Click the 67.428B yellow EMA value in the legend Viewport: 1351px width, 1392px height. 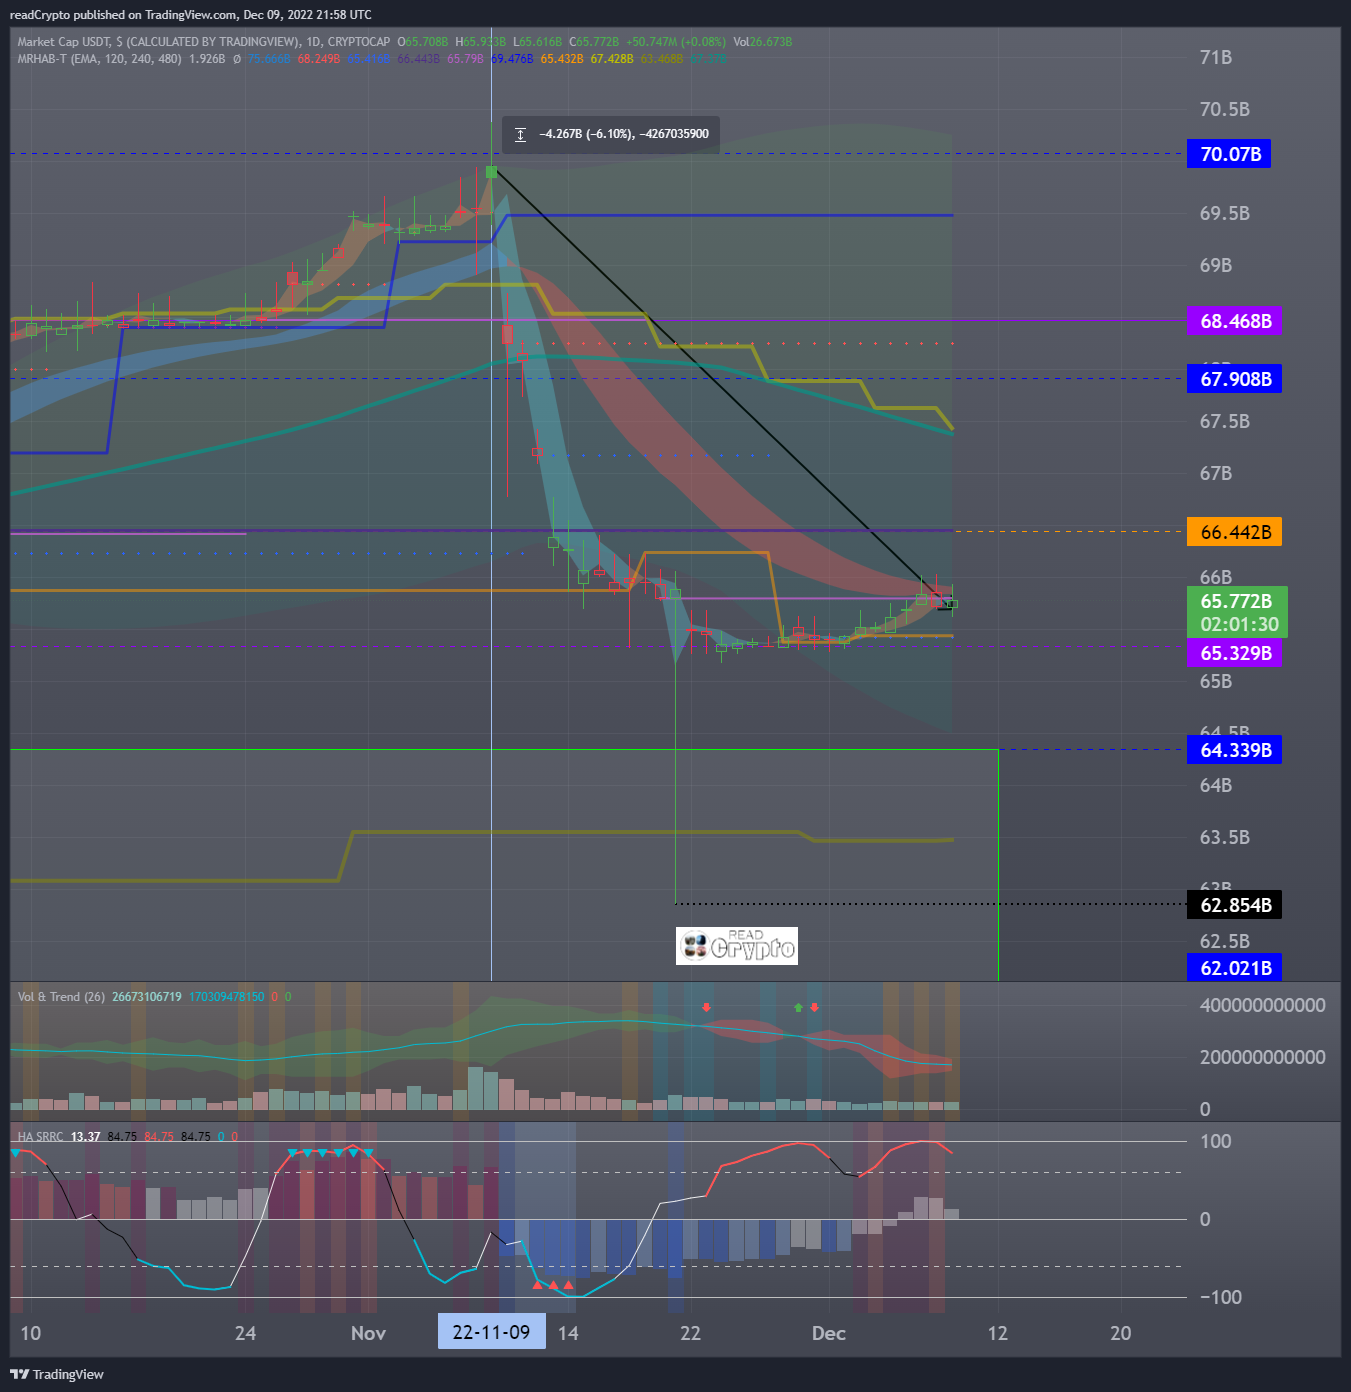611,59
